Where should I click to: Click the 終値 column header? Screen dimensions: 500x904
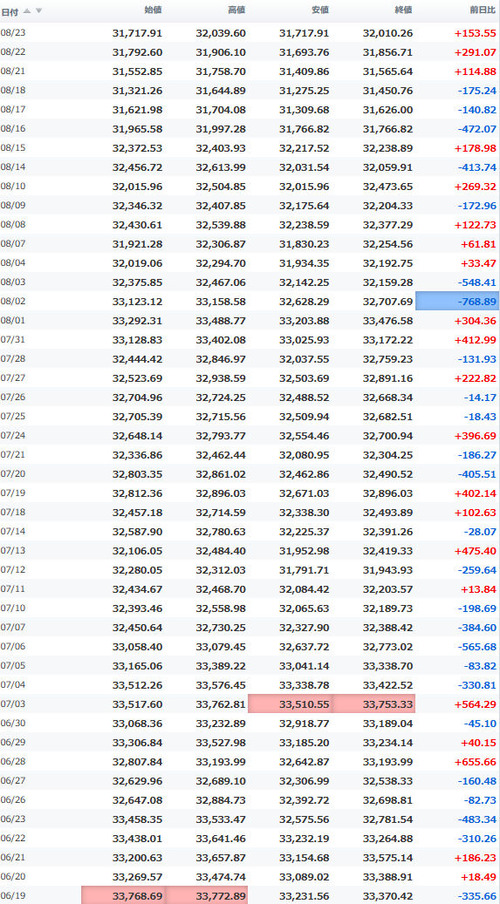(404, 10)
